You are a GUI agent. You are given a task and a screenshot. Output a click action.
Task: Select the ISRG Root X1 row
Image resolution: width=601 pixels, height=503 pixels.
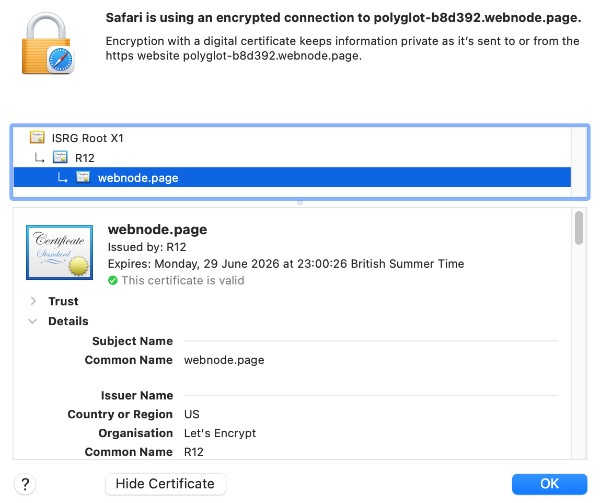(x=292, y=138)
